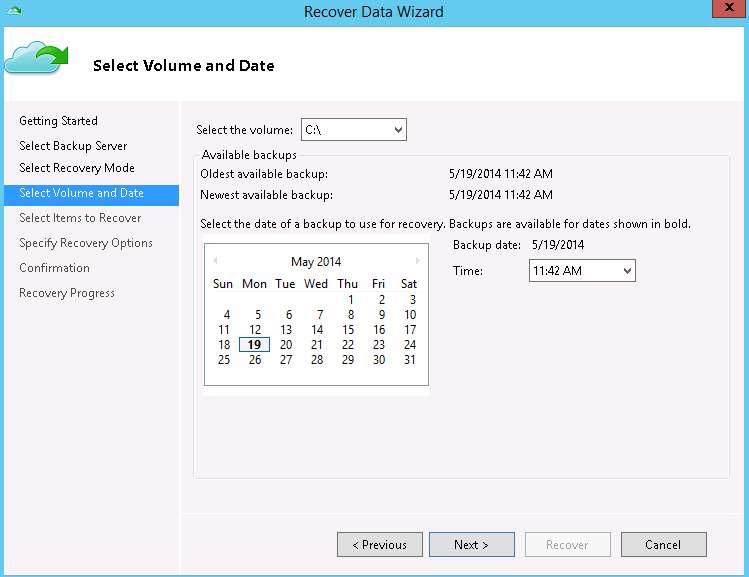Click the Sat column header in calendar

(x=409, y=284)
